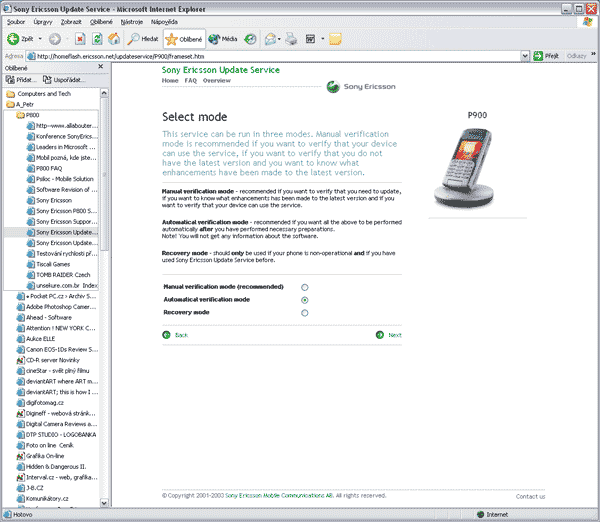Click the Edit document toolbar icon
This screenshot has width=600, height=522.
click(310, 39)
